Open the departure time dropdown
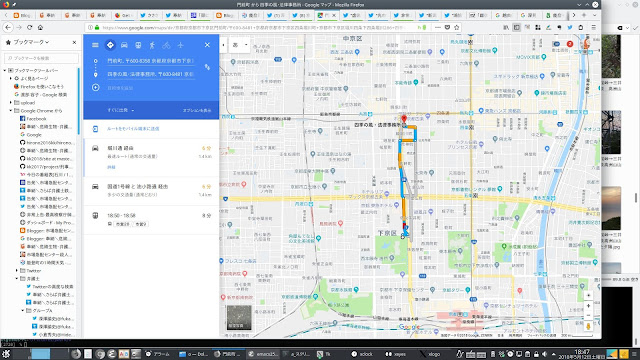This screenshot has height=360, width=640. coord(121,110)
